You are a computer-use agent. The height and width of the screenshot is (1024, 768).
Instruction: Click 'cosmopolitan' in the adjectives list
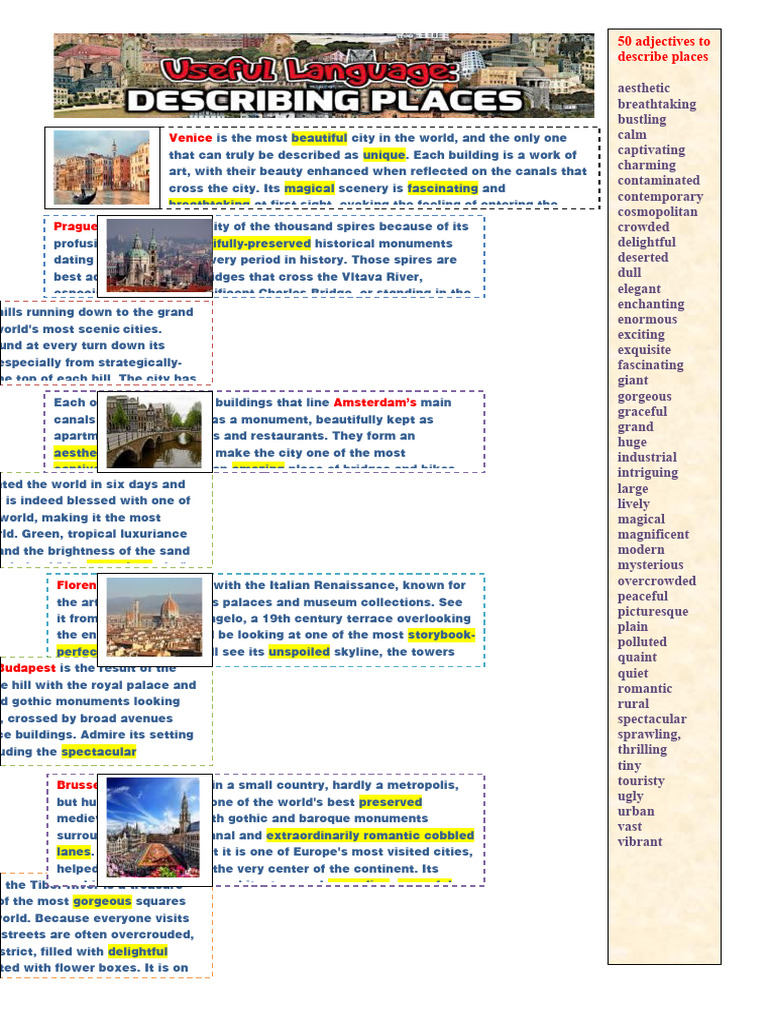click(657, 212)
